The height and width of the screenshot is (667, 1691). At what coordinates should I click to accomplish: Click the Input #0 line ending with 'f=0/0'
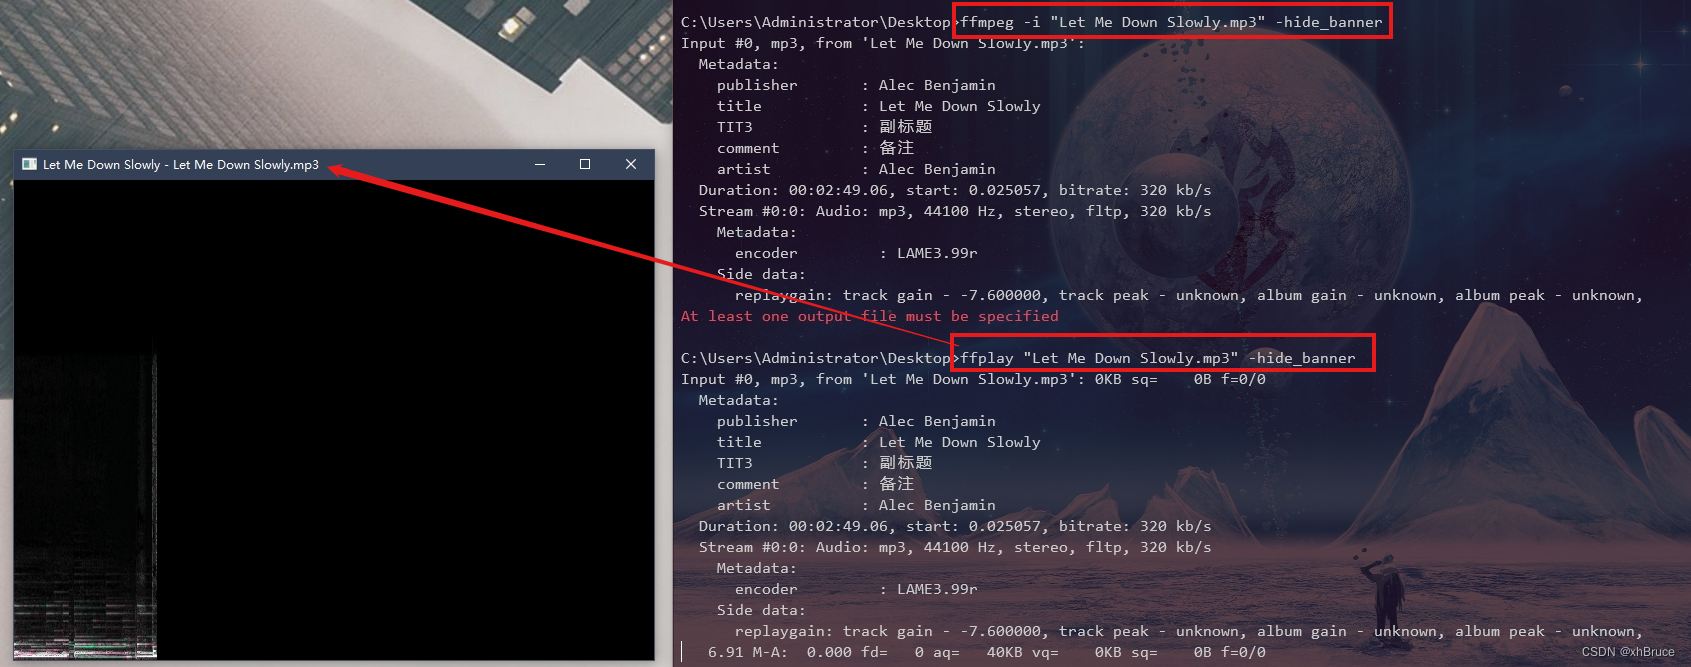click(x=973, y=379)
